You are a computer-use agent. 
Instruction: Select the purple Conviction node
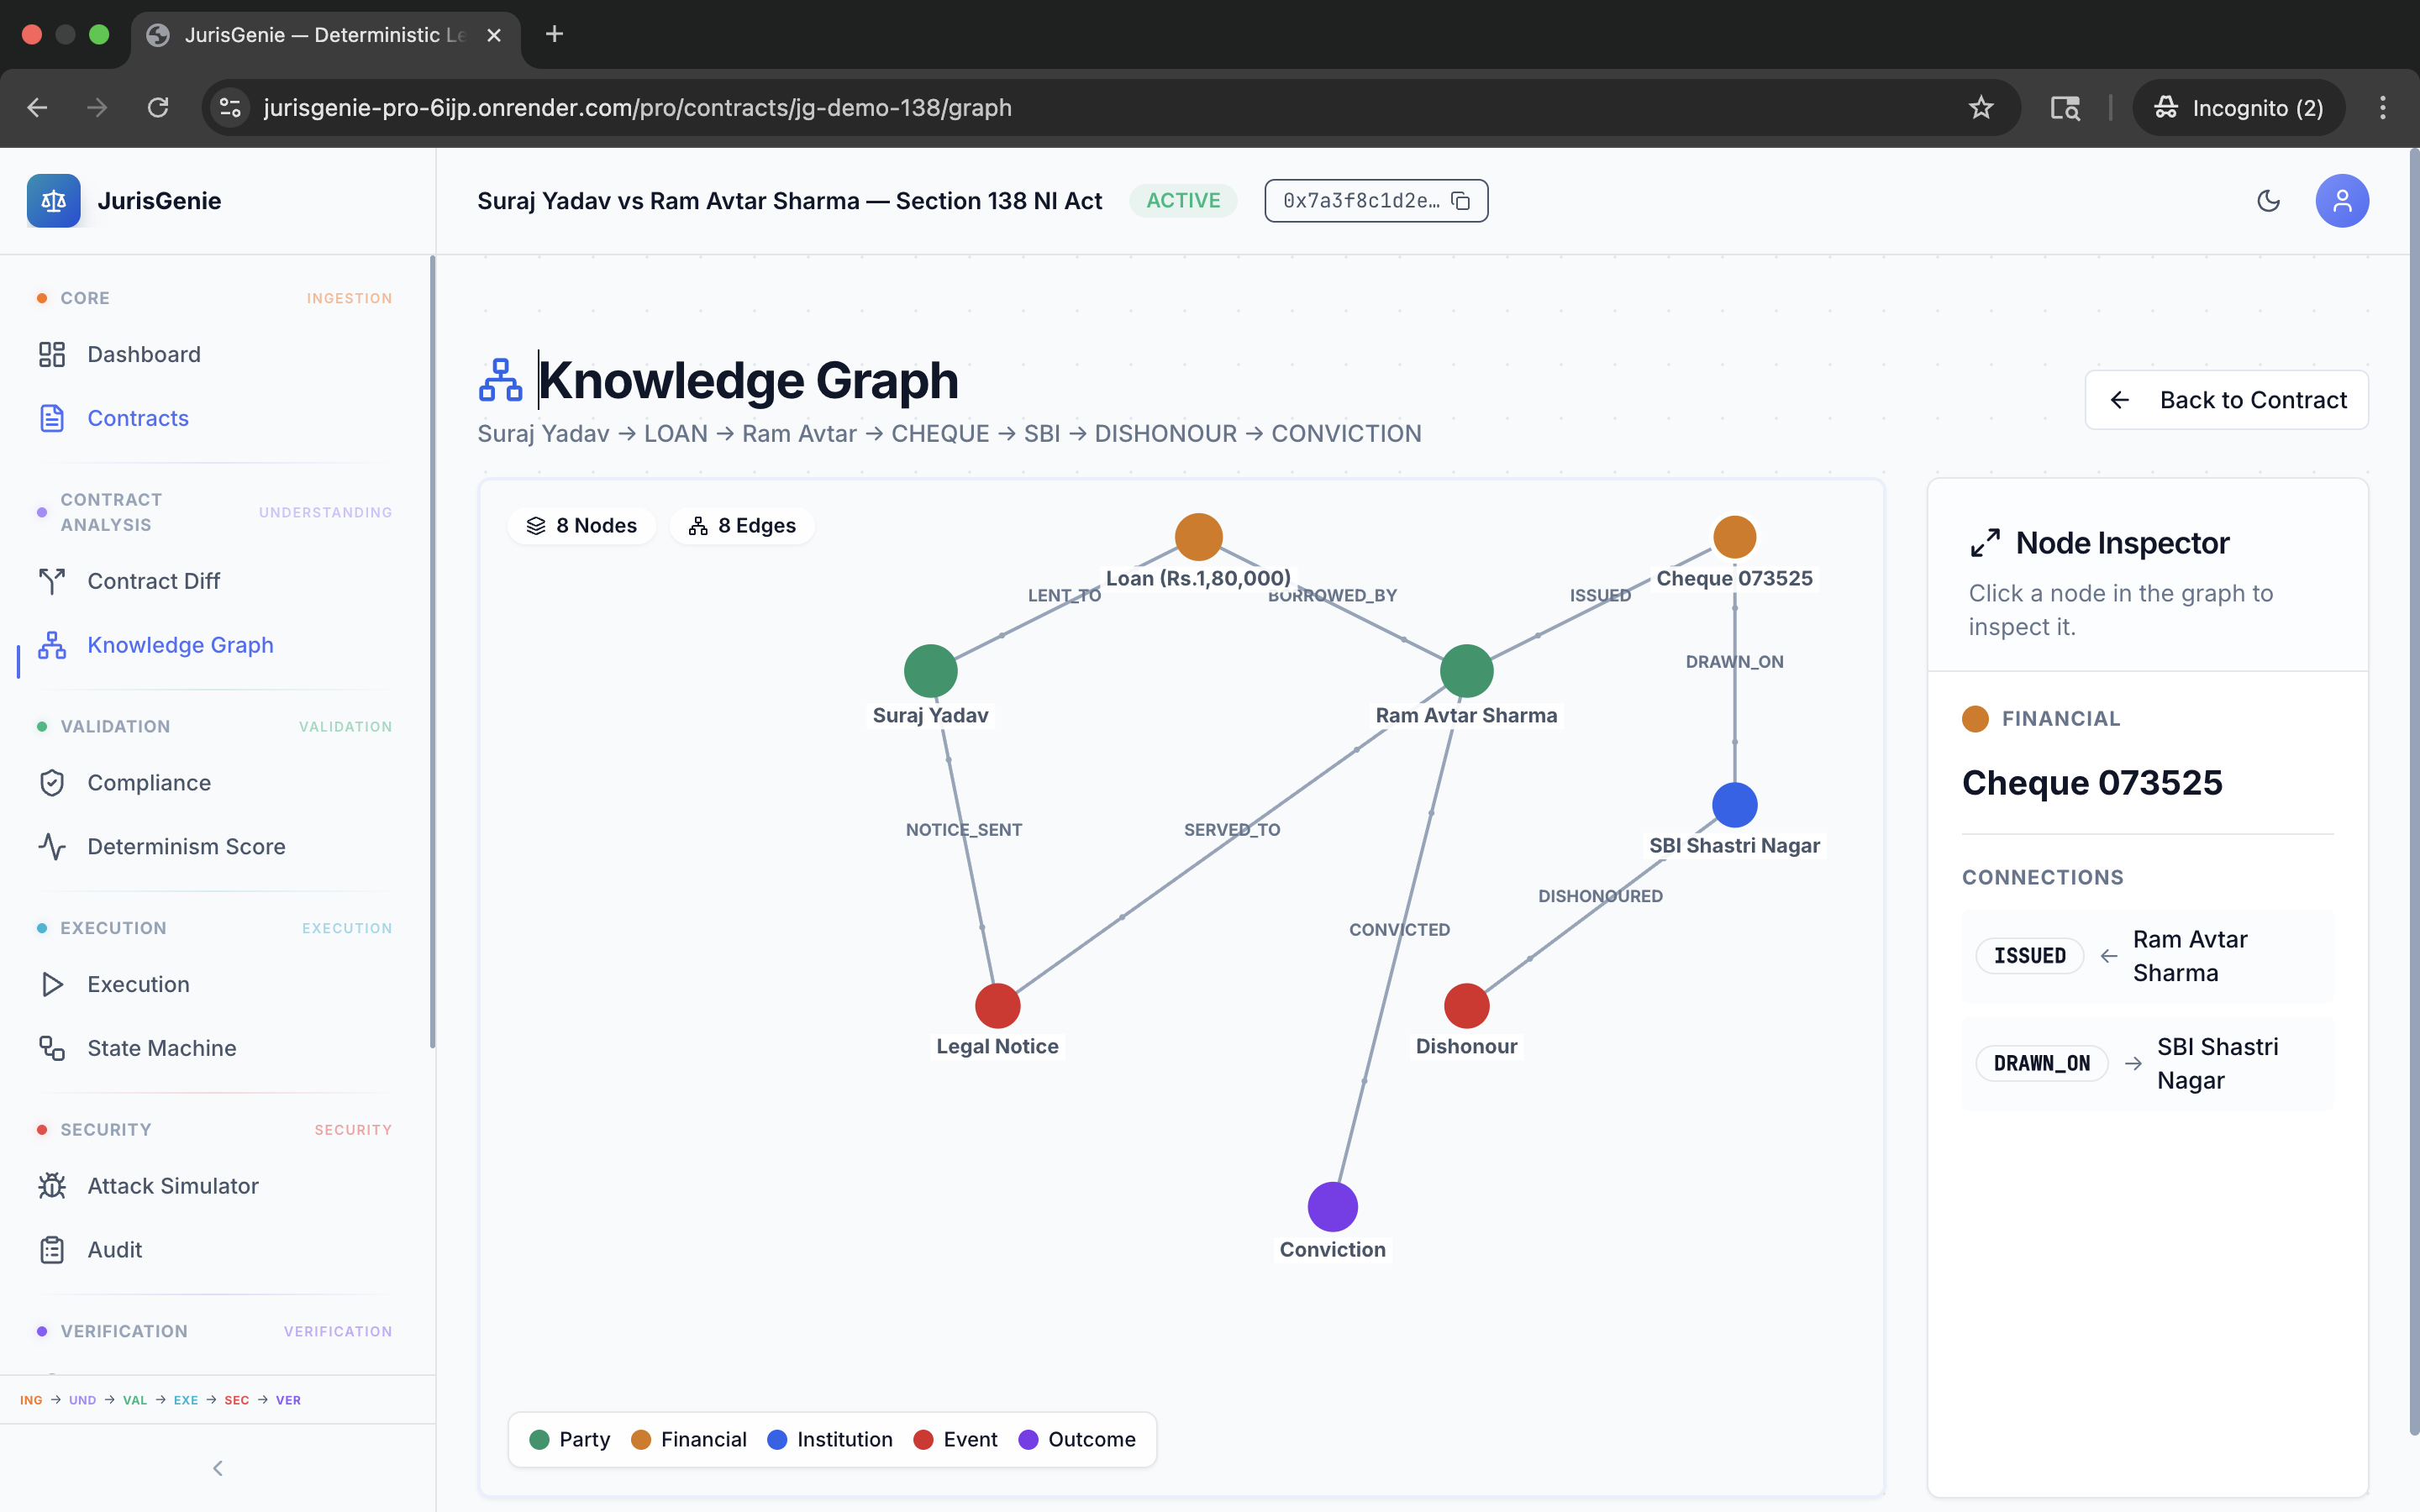tap(1332, 1207)
